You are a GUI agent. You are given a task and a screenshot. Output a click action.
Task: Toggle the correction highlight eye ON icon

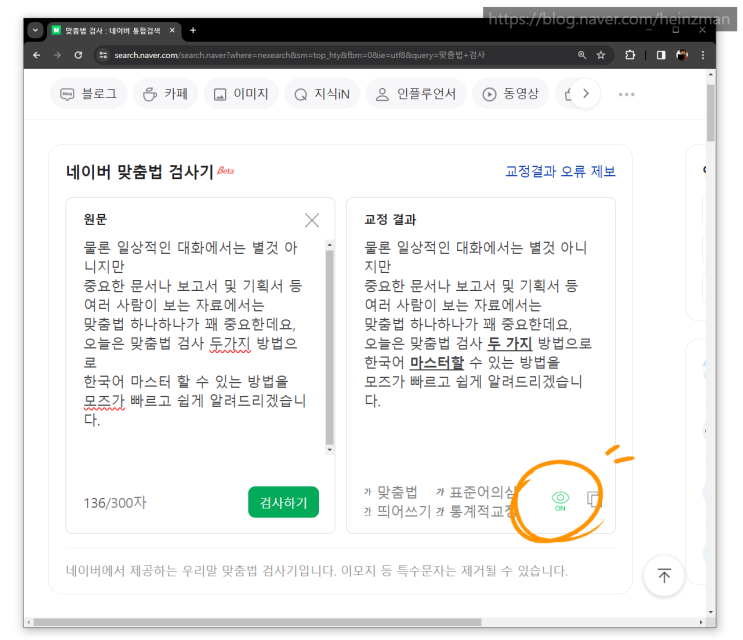click(560, 501)
